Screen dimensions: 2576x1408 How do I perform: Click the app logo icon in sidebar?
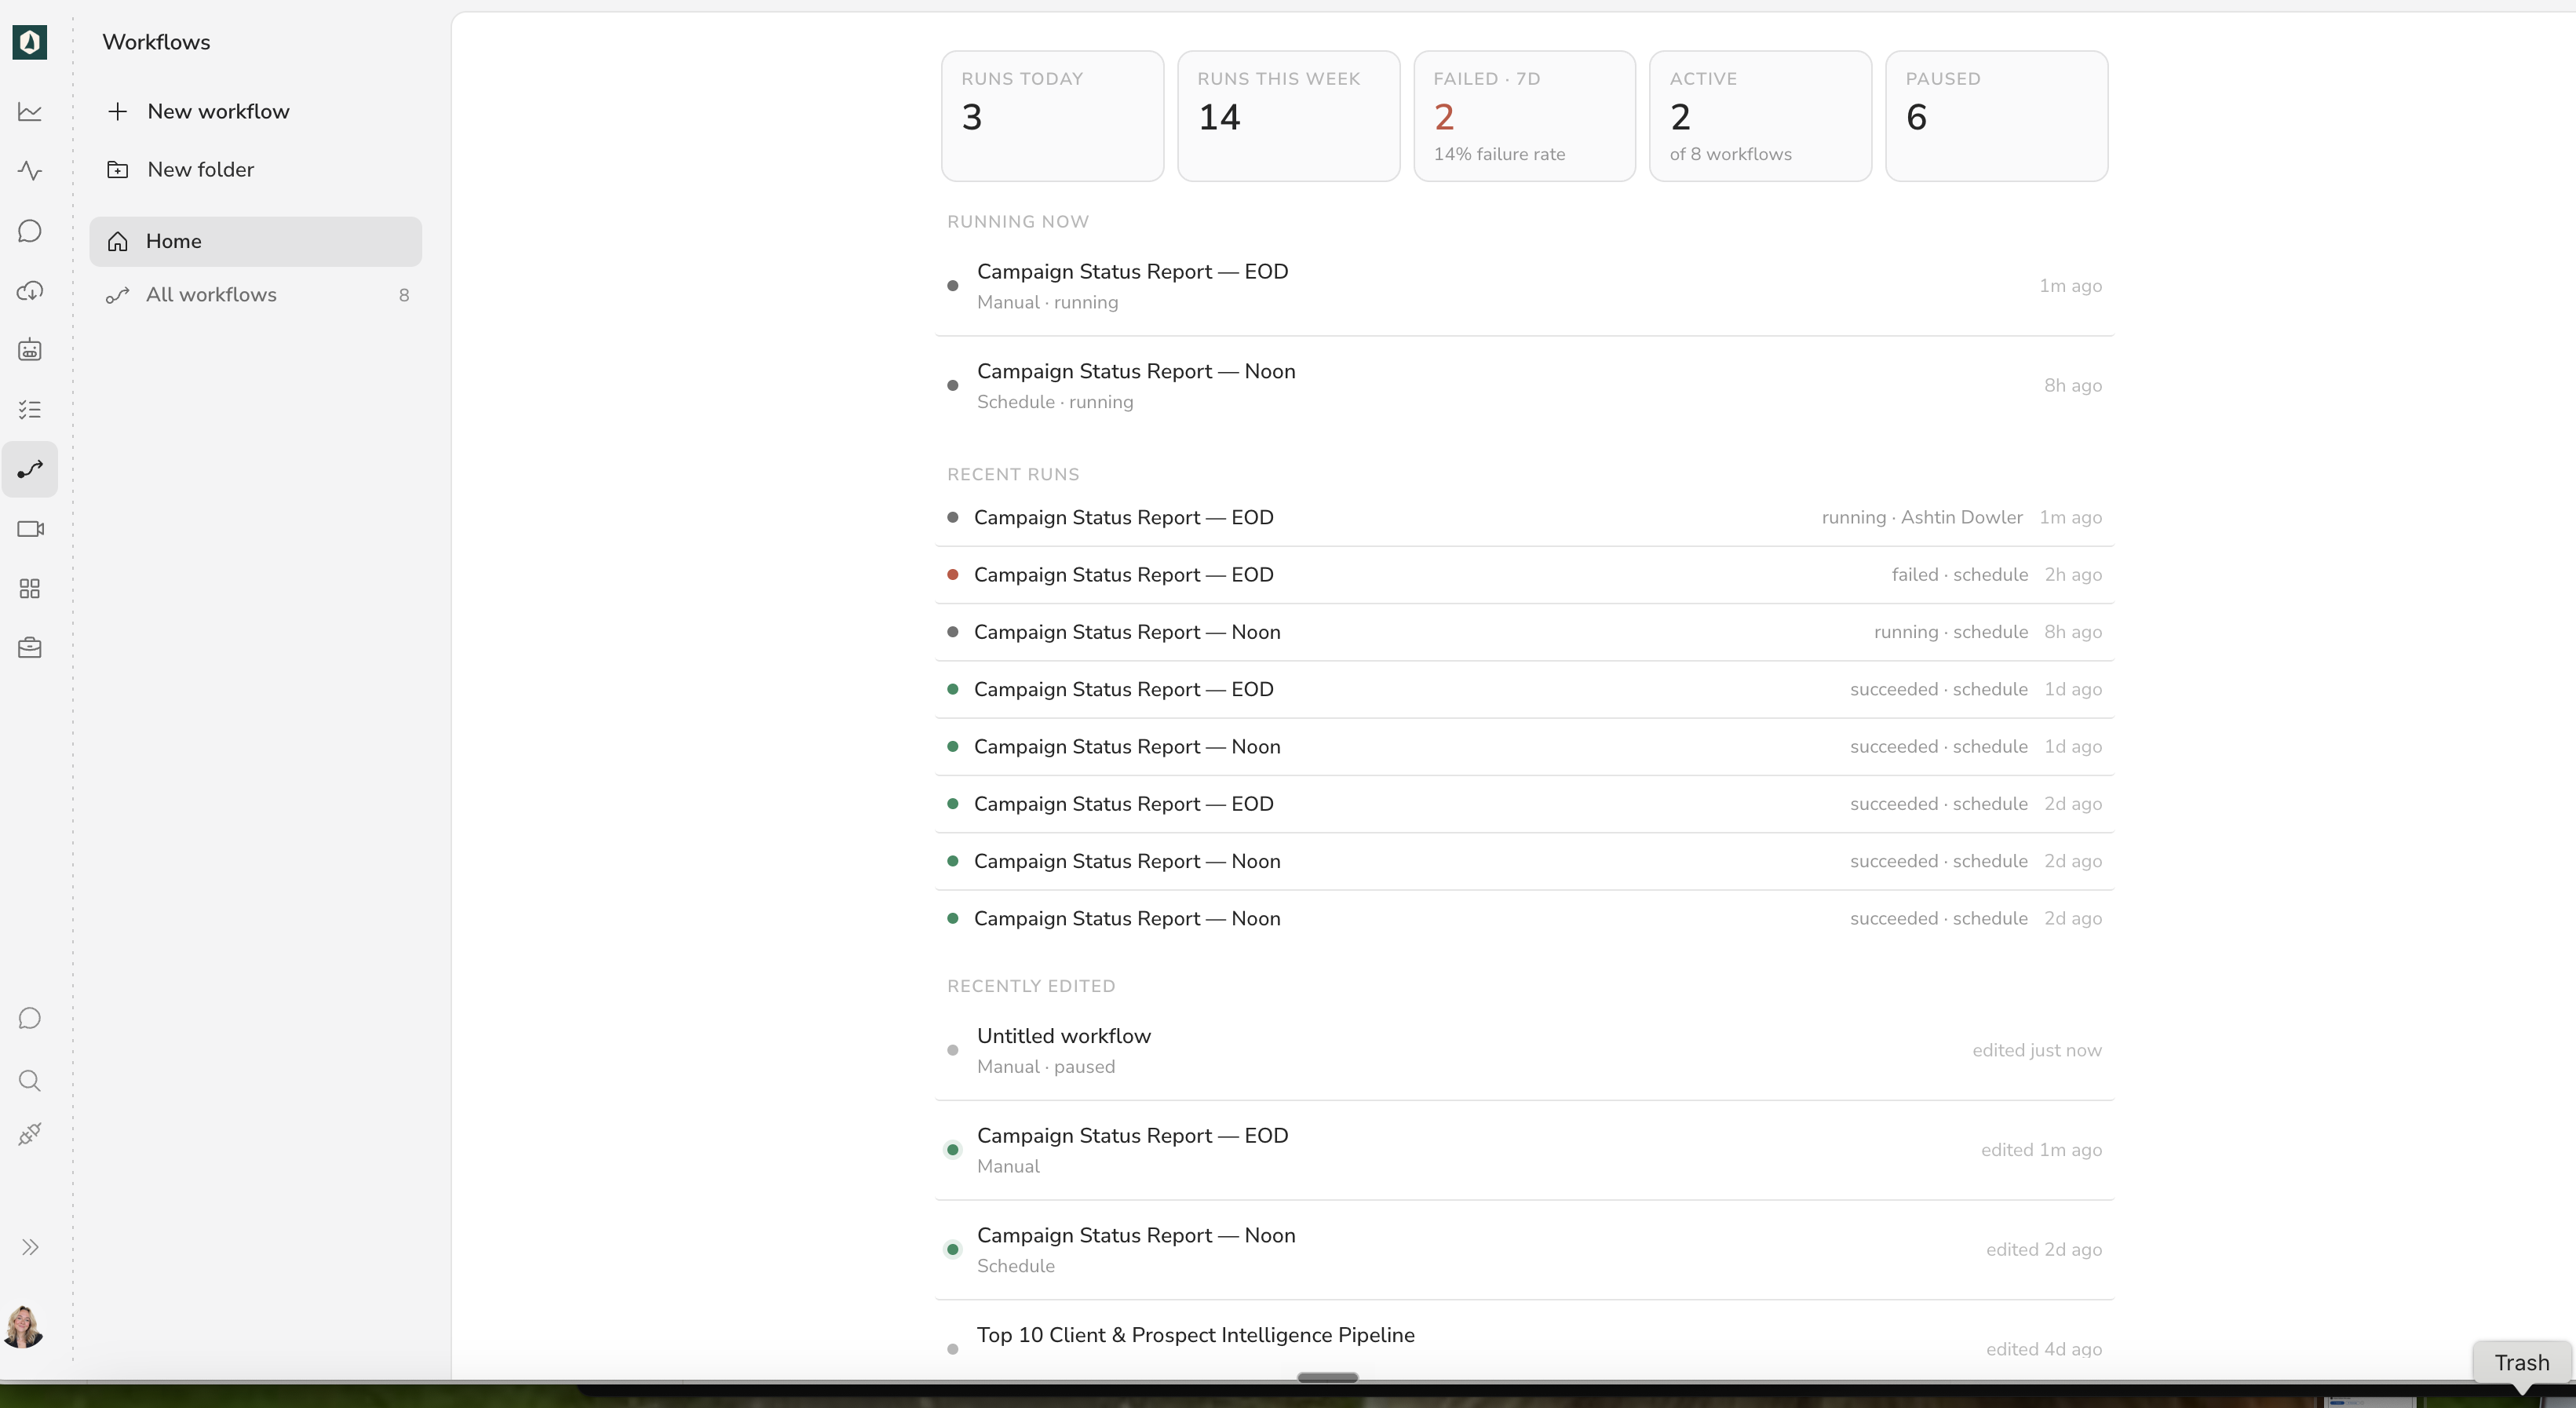(x=30, y=42)
